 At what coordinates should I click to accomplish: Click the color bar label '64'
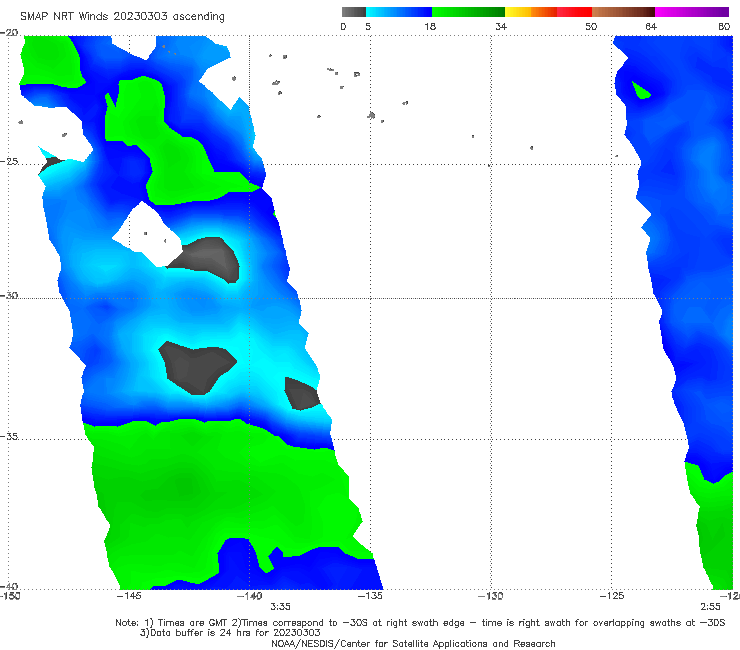coord(651,26)
